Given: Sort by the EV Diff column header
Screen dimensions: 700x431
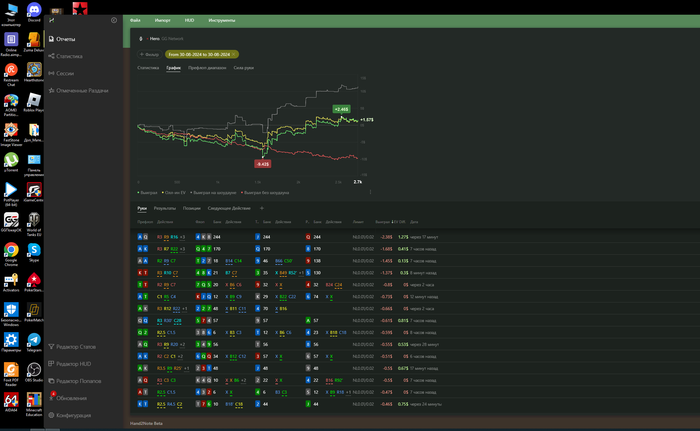Looking at the screenshot, I should click(399, 222).
